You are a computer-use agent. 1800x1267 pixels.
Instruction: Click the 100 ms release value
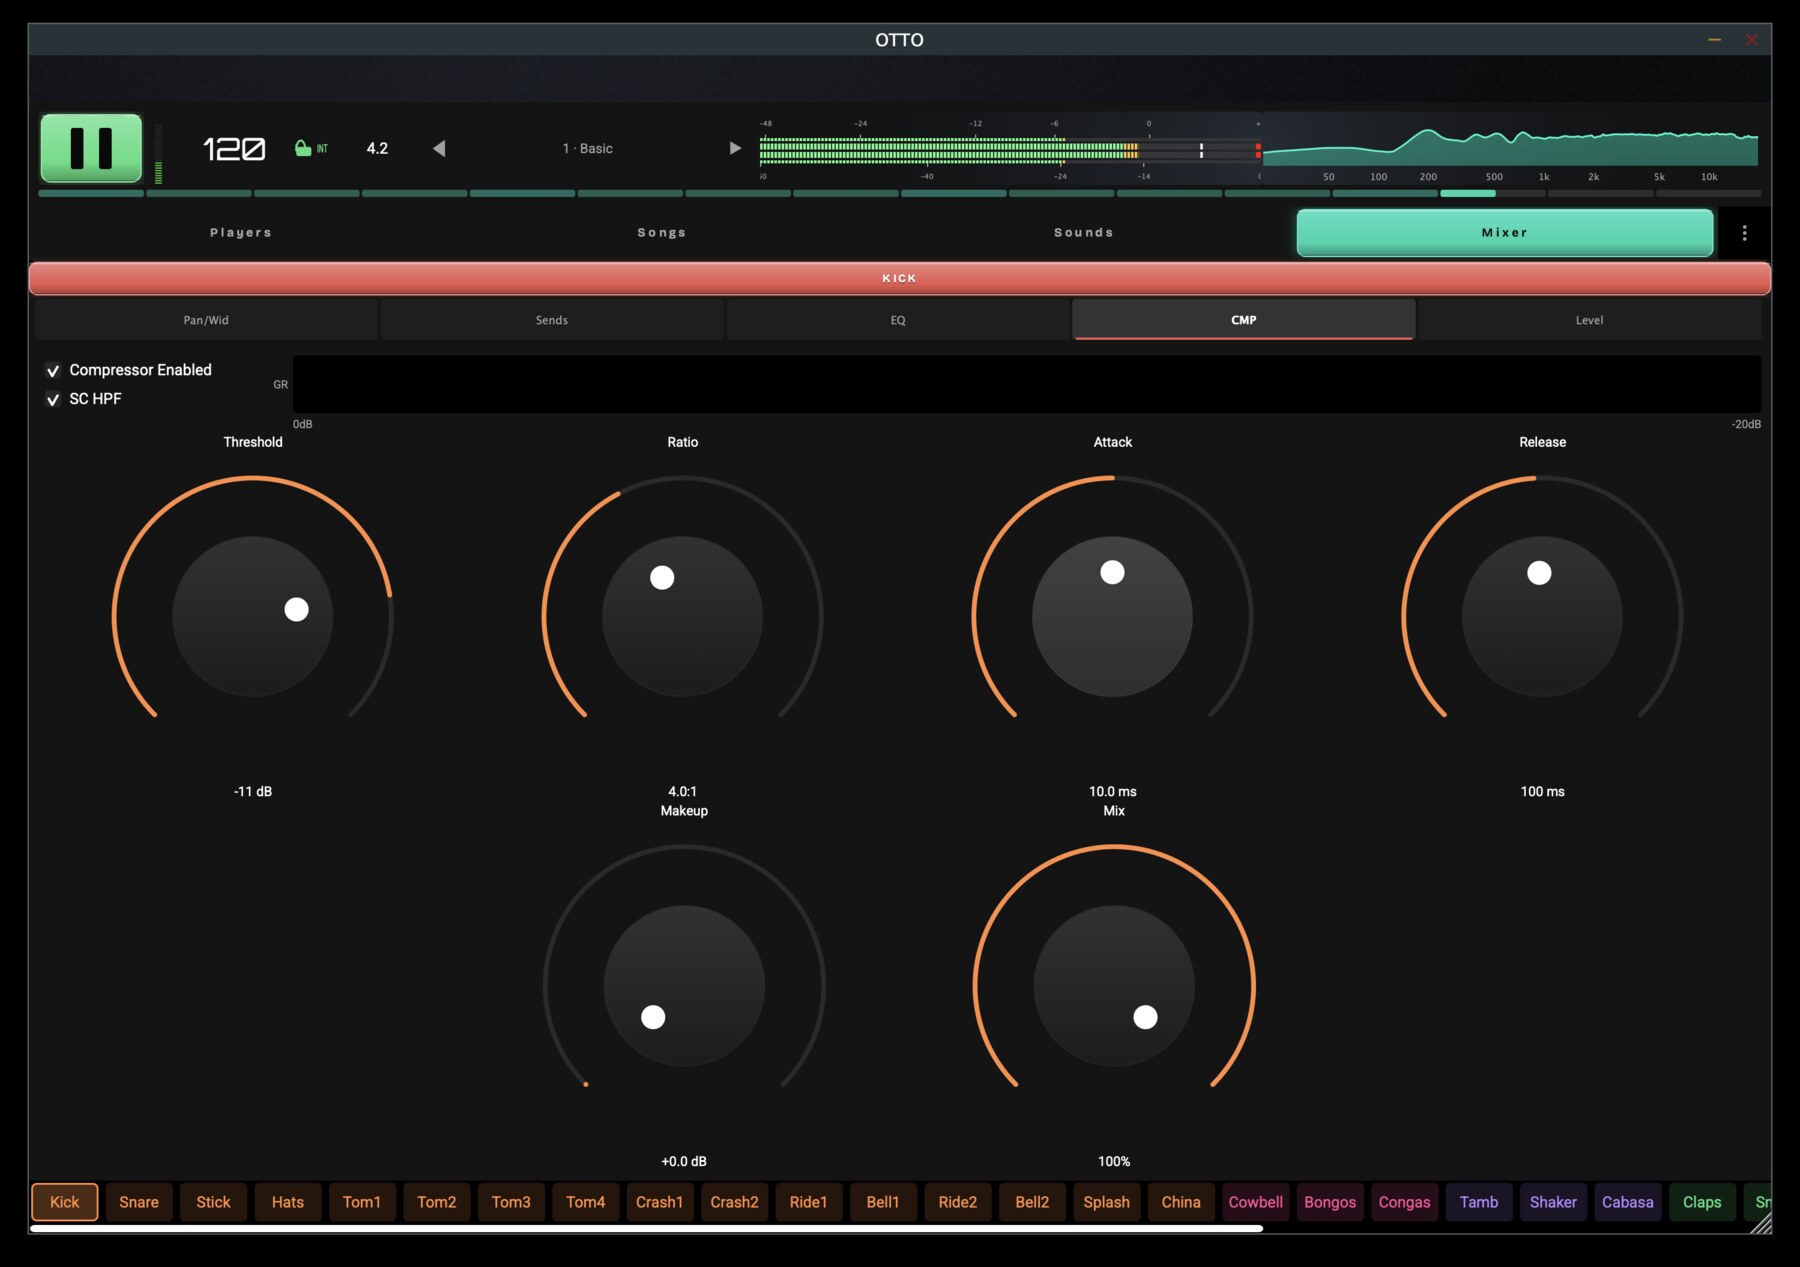click(1543, 791)
